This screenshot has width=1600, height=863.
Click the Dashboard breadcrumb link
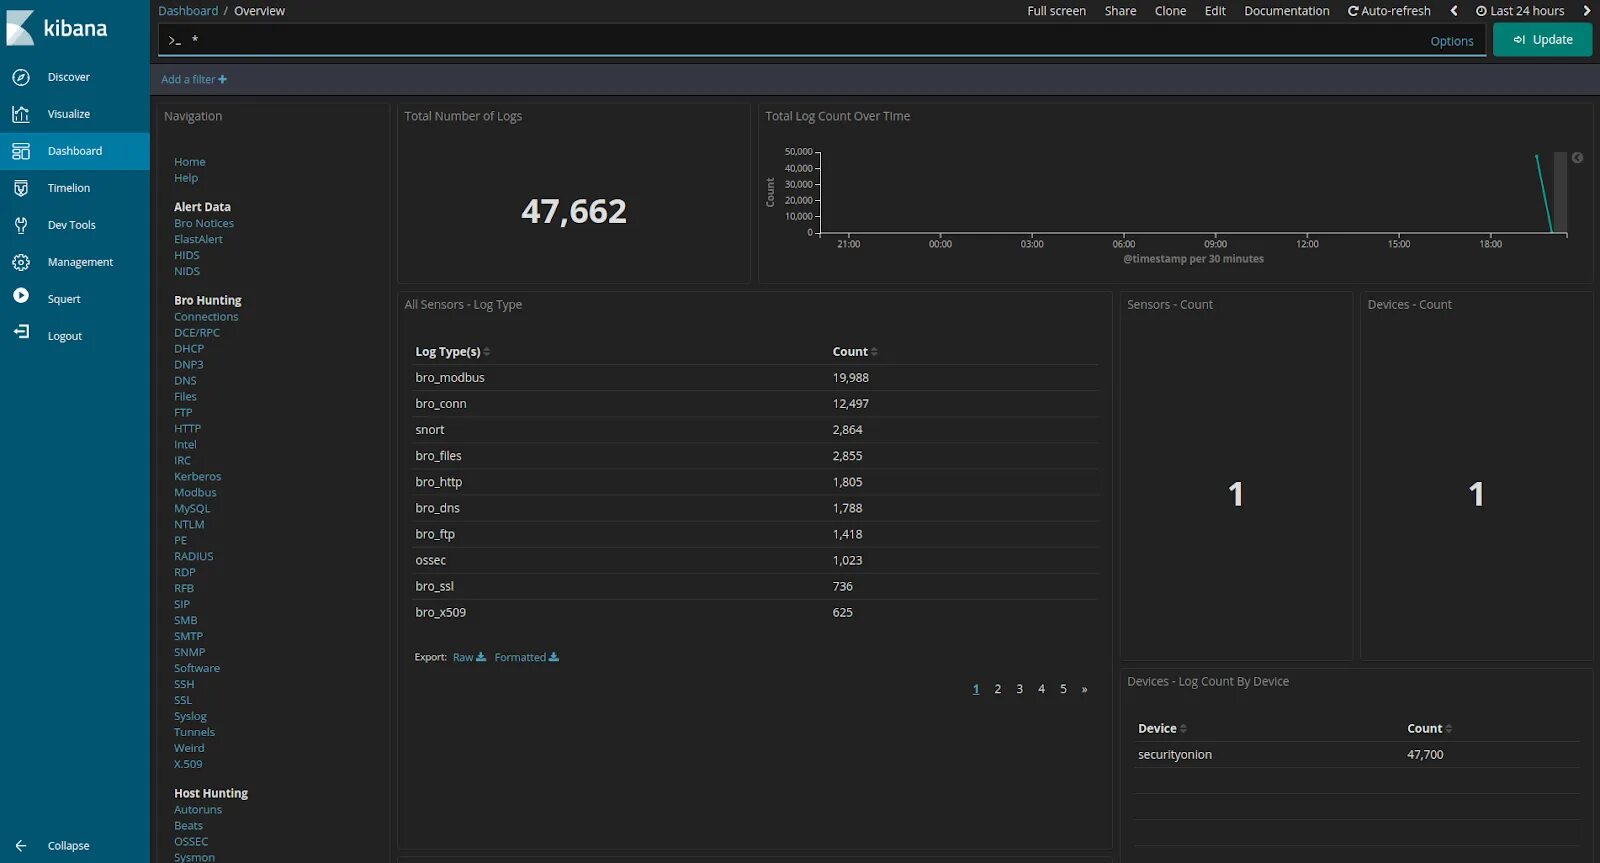coord(188,11)
